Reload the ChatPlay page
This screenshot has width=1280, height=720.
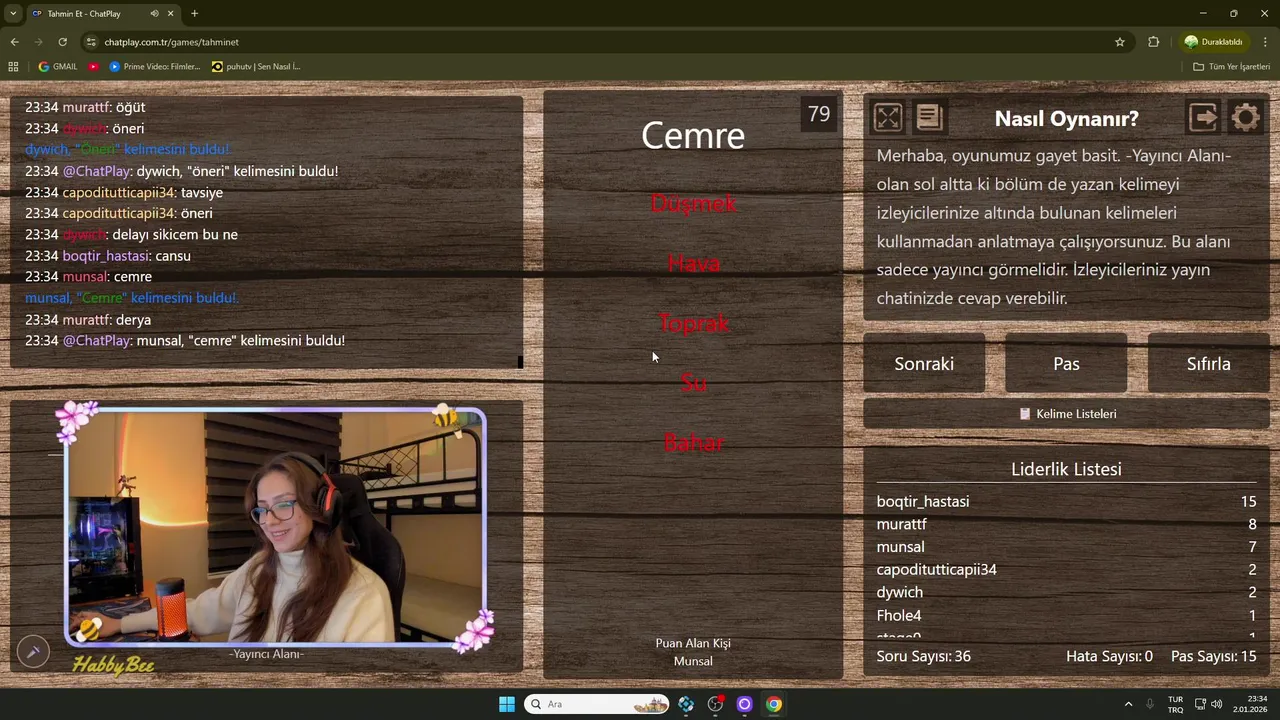(x=62, y=42)
